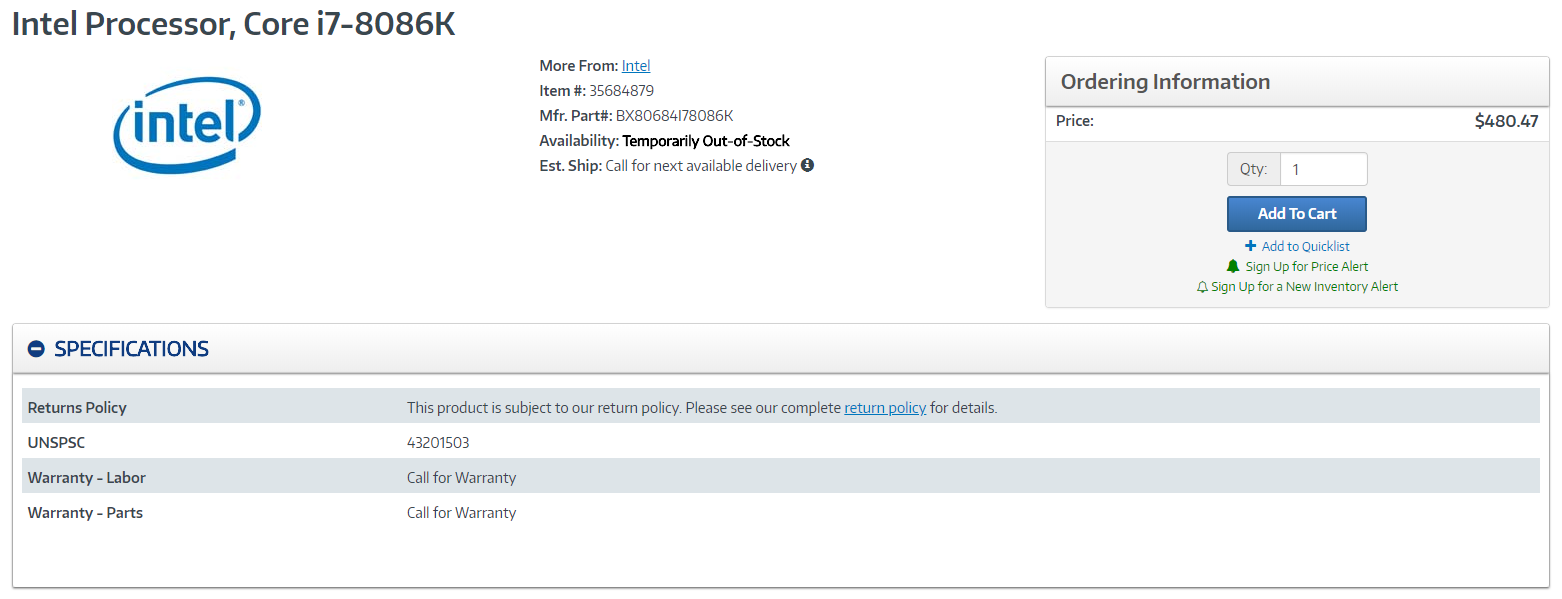Focus the Qty quantity input field
This screenshot has height=599, width=1562.
coord(1323,169)
